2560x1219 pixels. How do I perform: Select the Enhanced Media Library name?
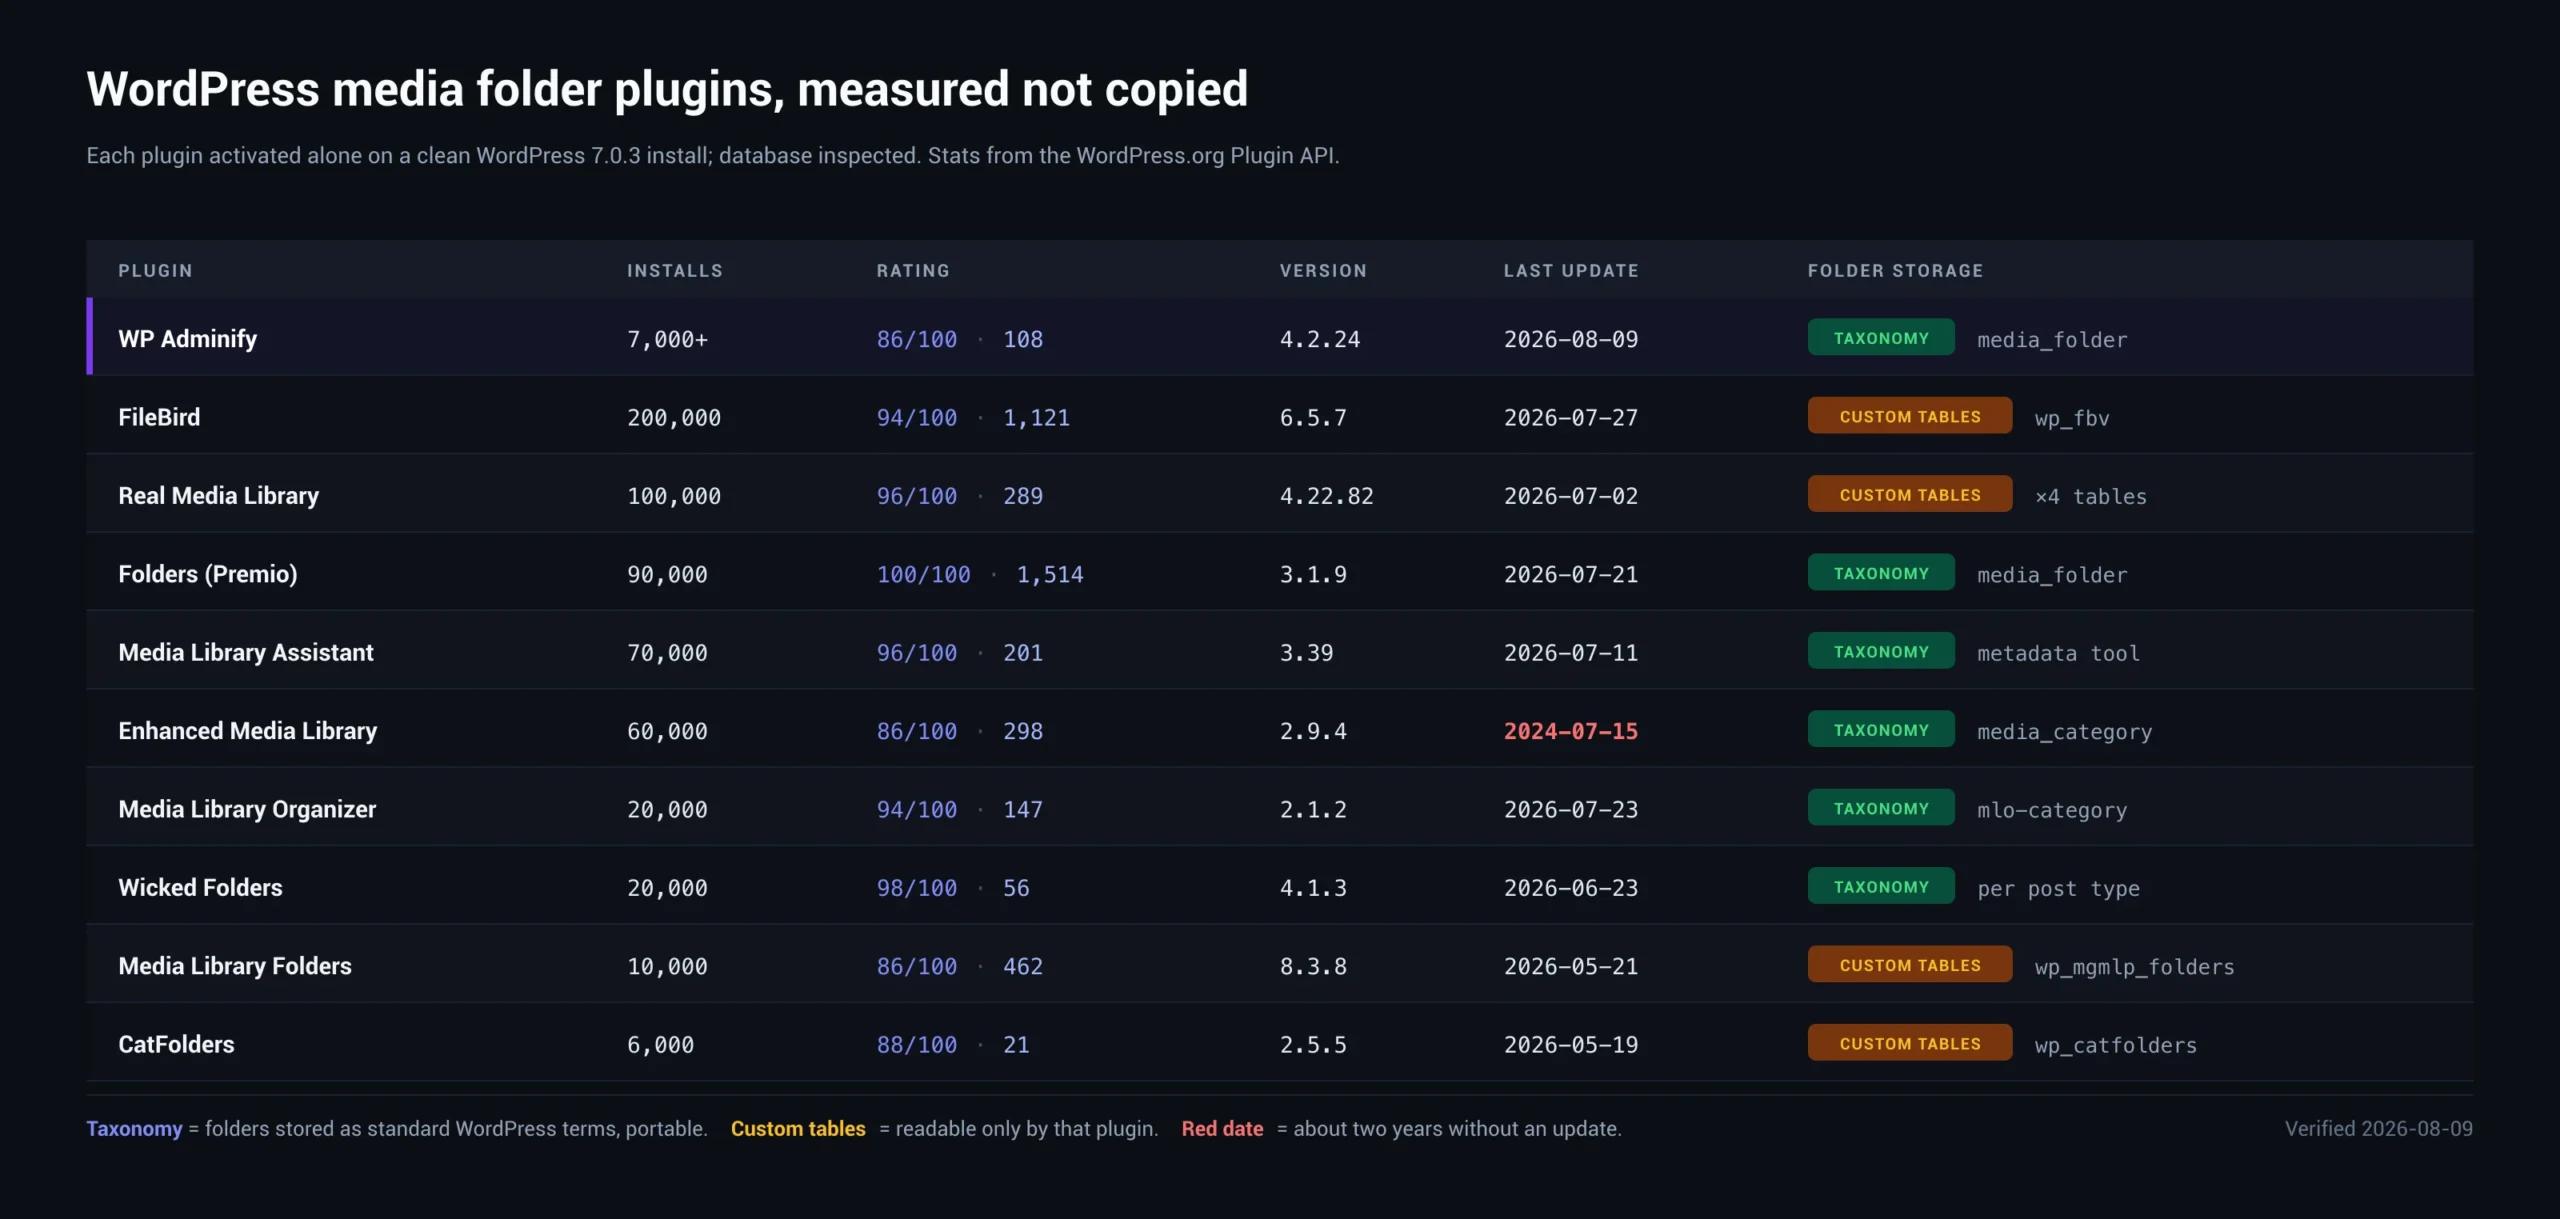(248, 731)
